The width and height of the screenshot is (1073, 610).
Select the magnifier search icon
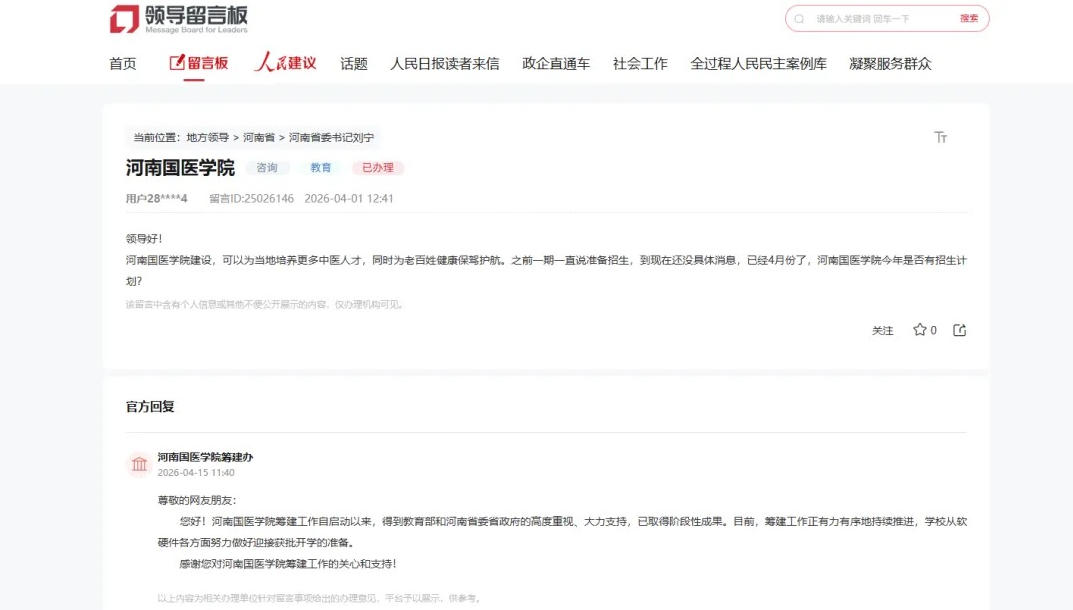(798, 18)
